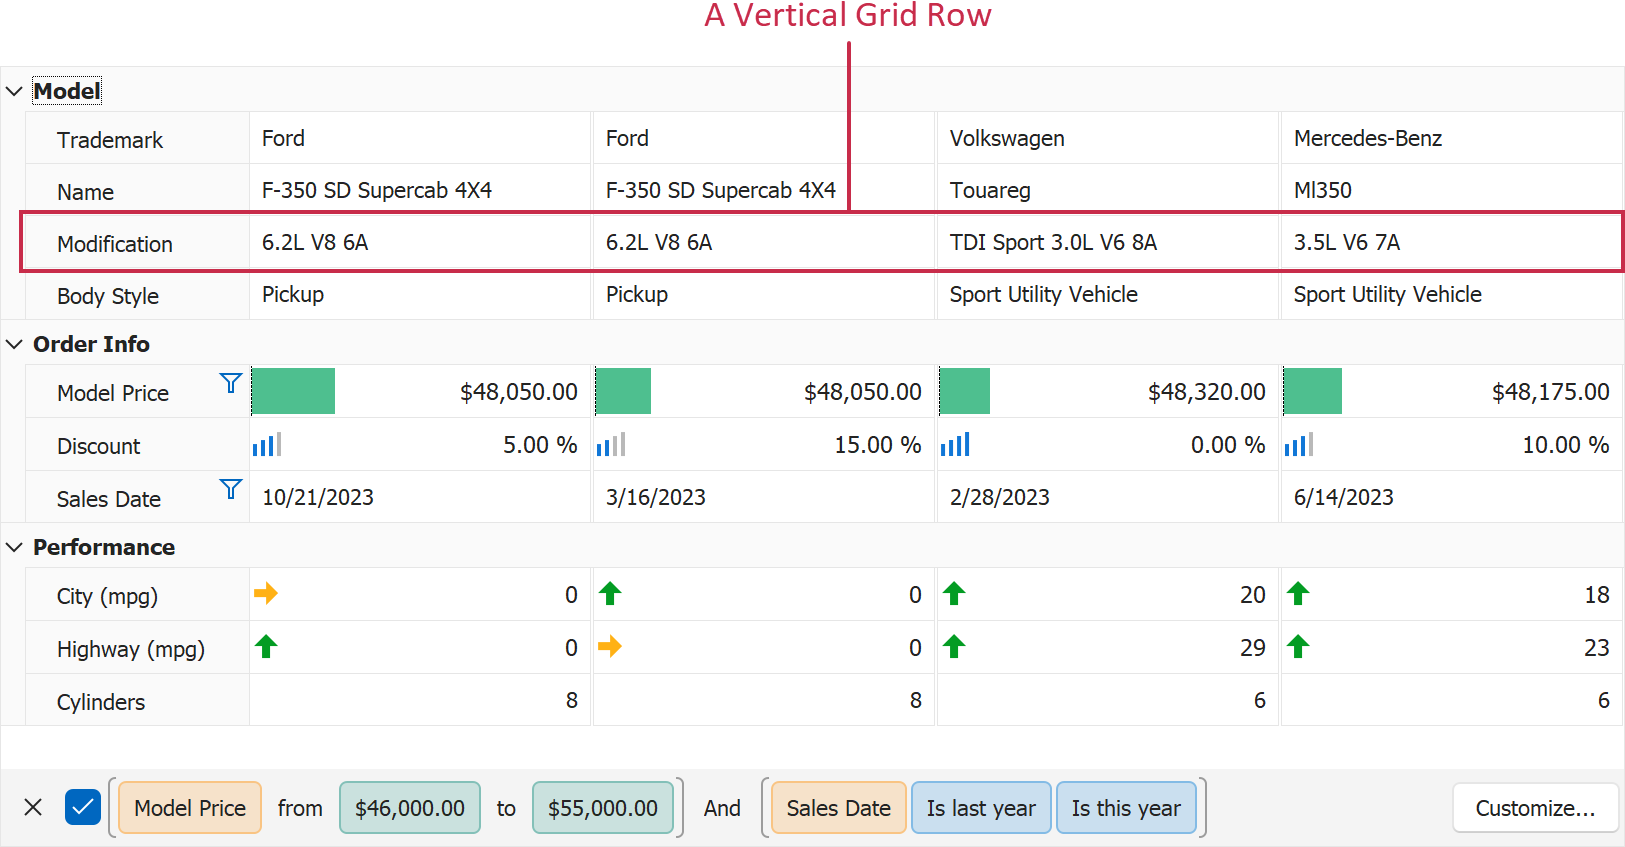Viewport: 1625px width, 847px height.
Task: Click the orange arrow in first City (mpg) cell
Action: (266, 594)
